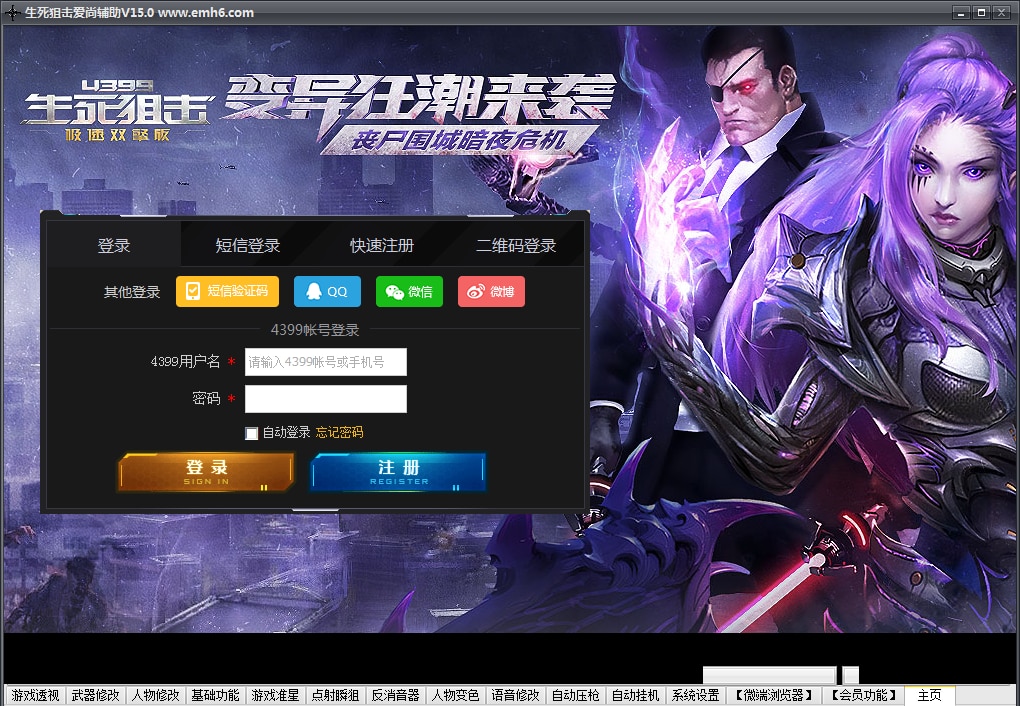The image size is (1020, 706).
Task: Open the 二维码登录 QR code tab
Action: point(517,245)
